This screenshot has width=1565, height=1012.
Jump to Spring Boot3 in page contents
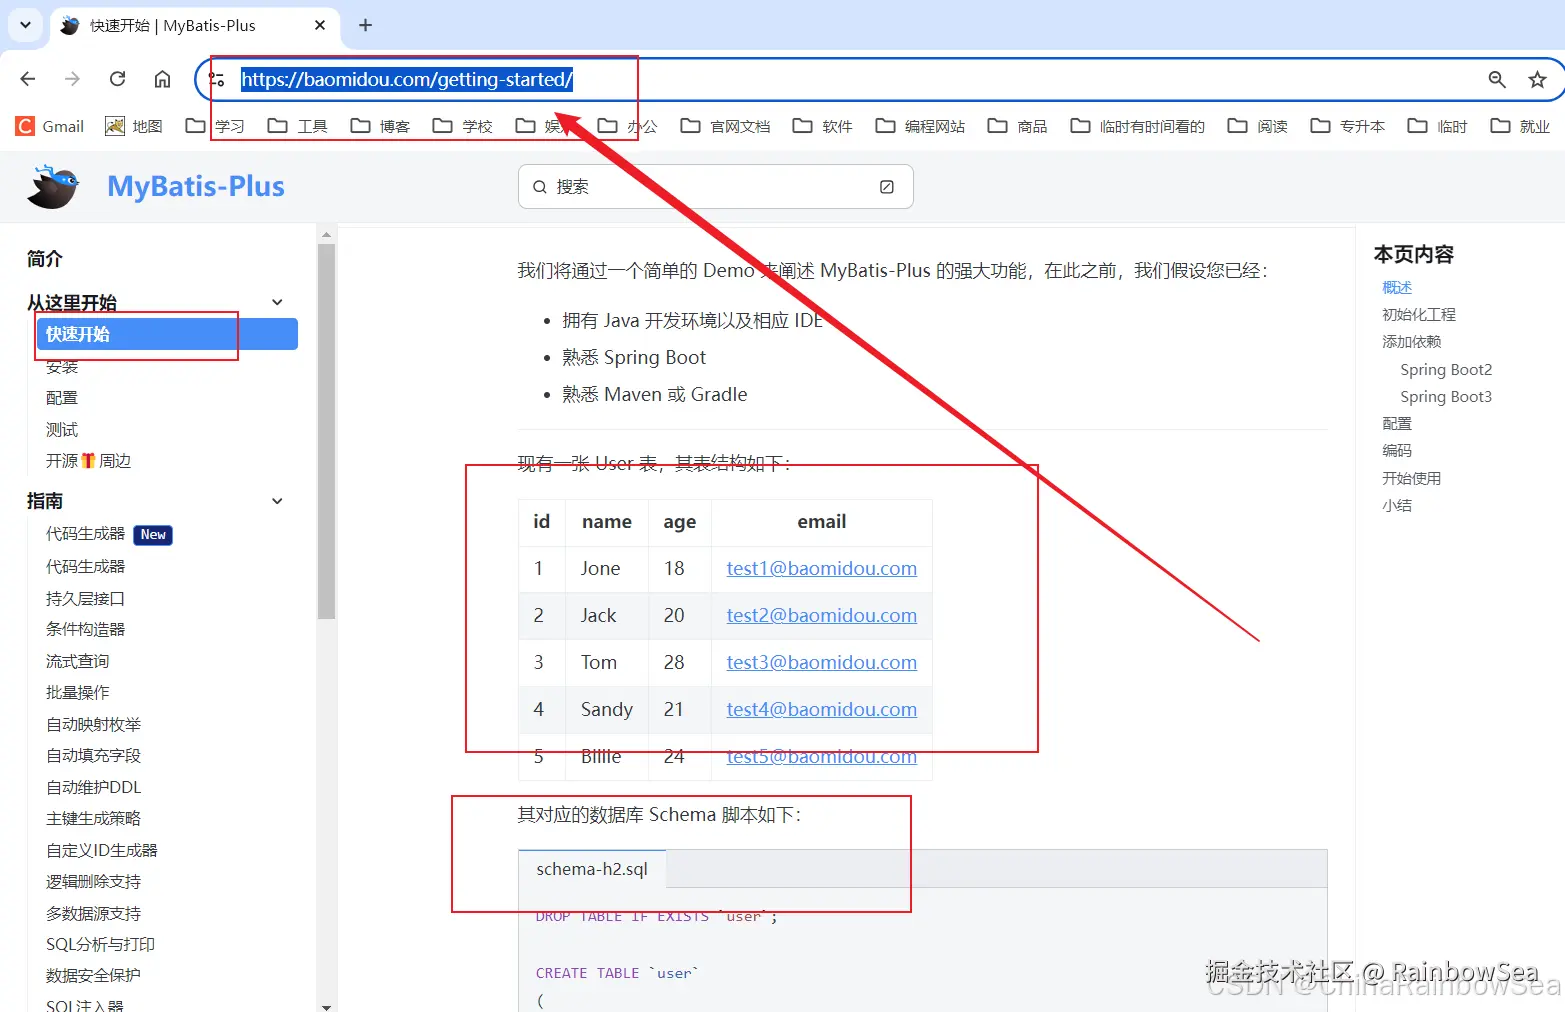(1446, 397)
